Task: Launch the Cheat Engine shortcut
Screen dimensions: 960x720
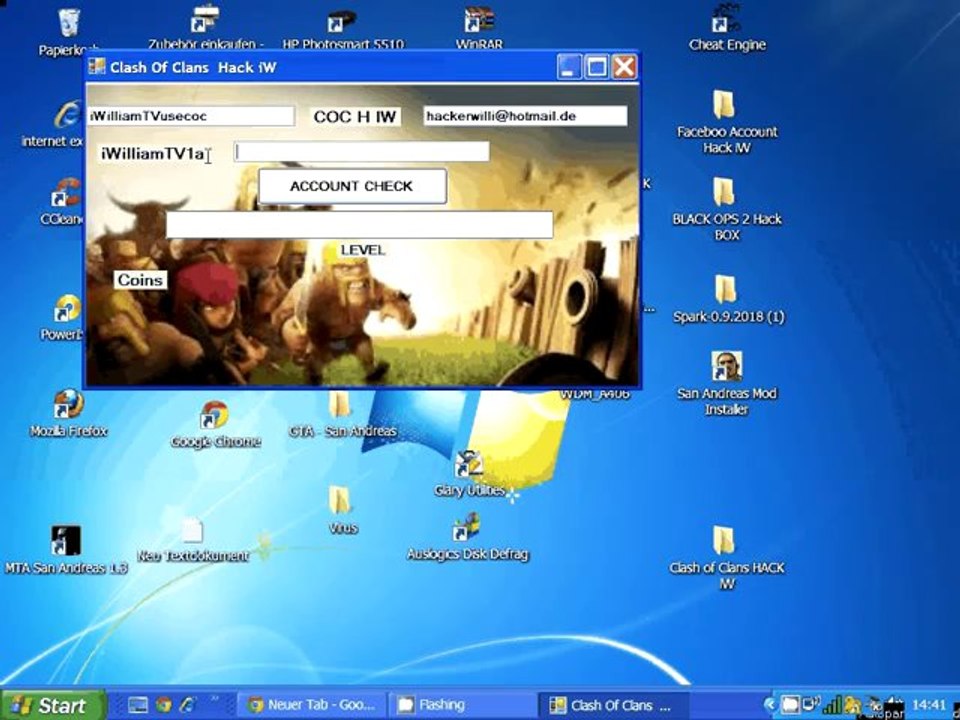Action: 727,20
